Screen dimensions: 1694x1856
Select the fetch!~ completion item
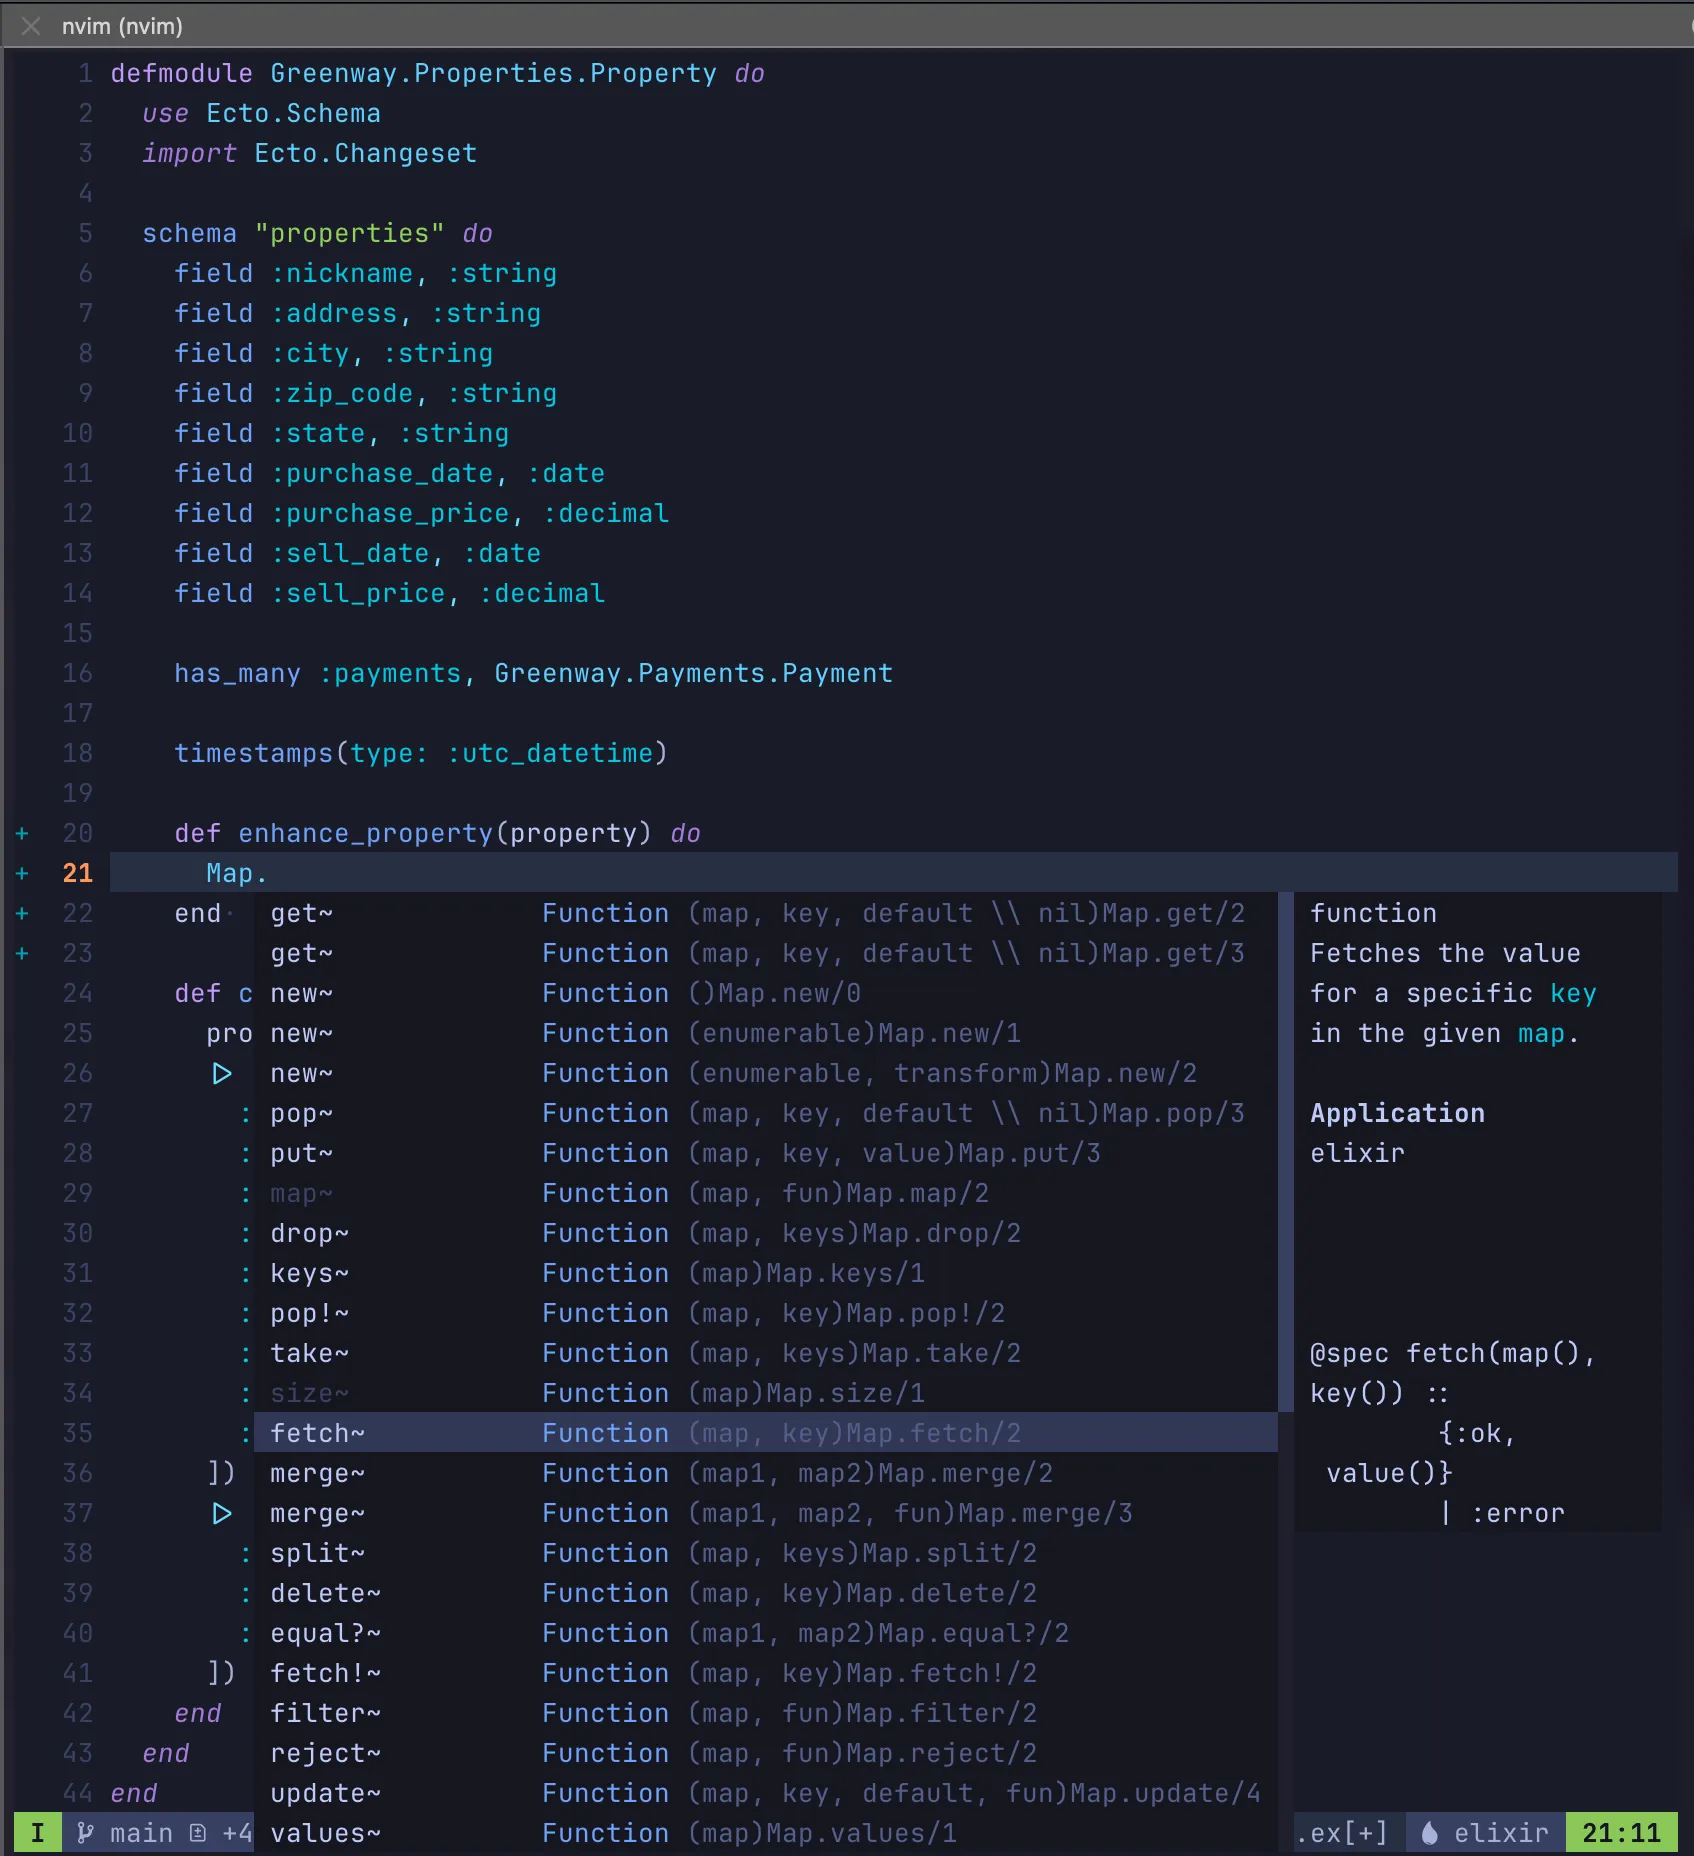[x=766, y=1673]
